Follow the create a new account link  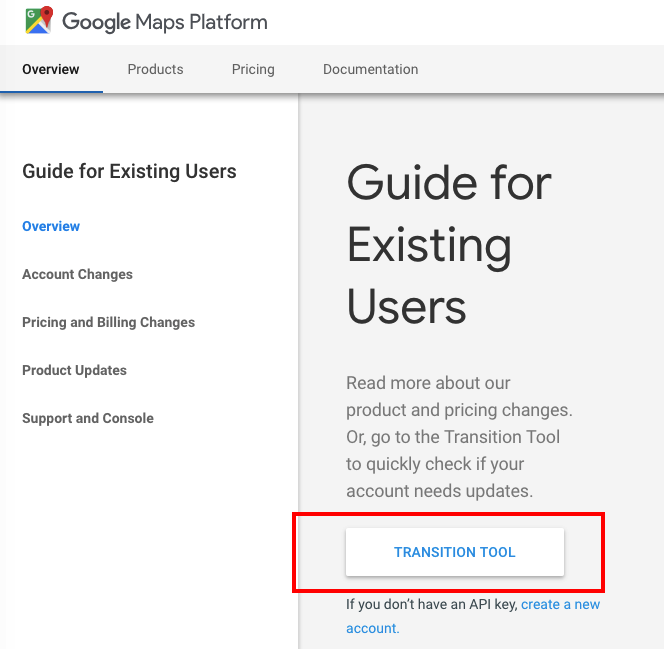click(x=560, y=605)
